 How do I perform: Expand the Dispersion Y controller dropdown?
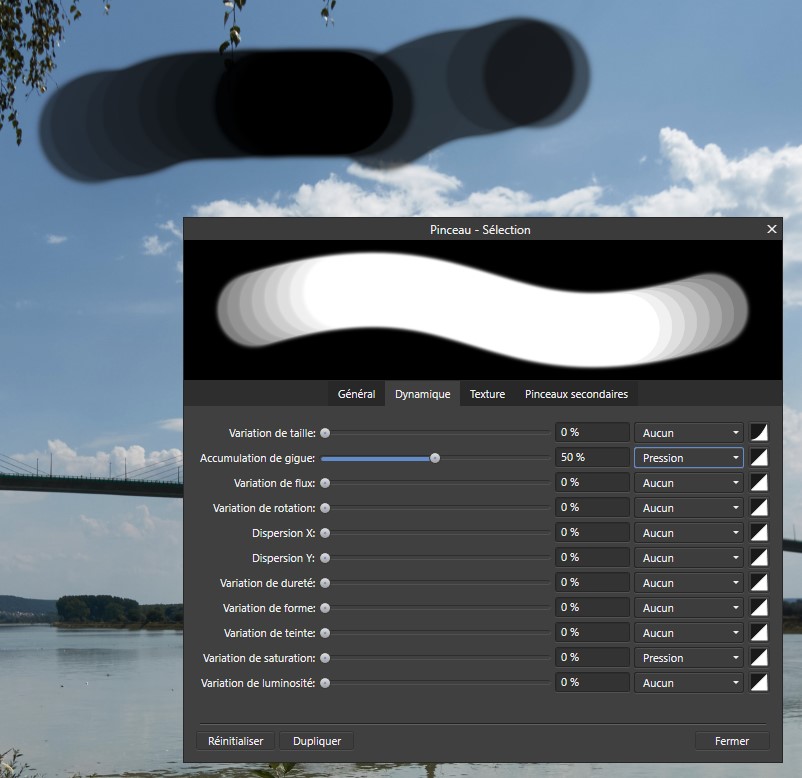[689, 558]
